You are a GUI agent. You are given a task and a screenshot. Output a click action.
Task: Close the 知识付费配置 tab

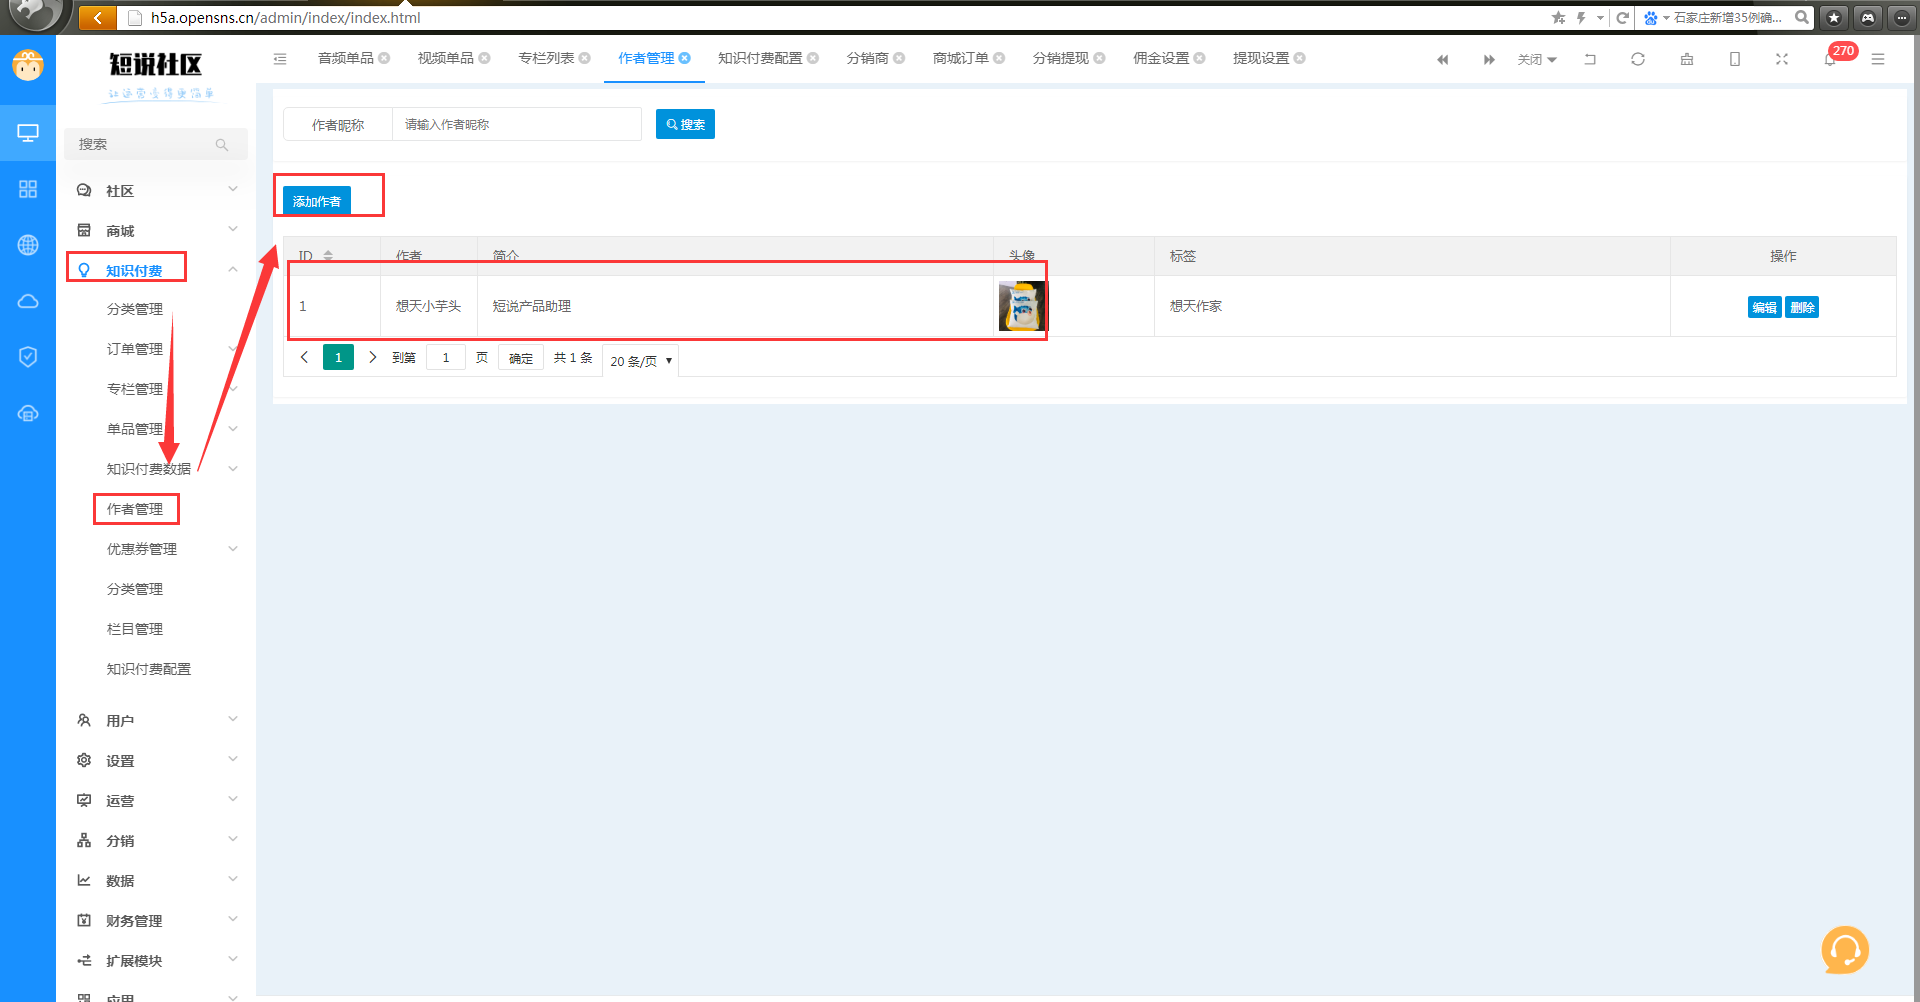(x=813, y=58)
